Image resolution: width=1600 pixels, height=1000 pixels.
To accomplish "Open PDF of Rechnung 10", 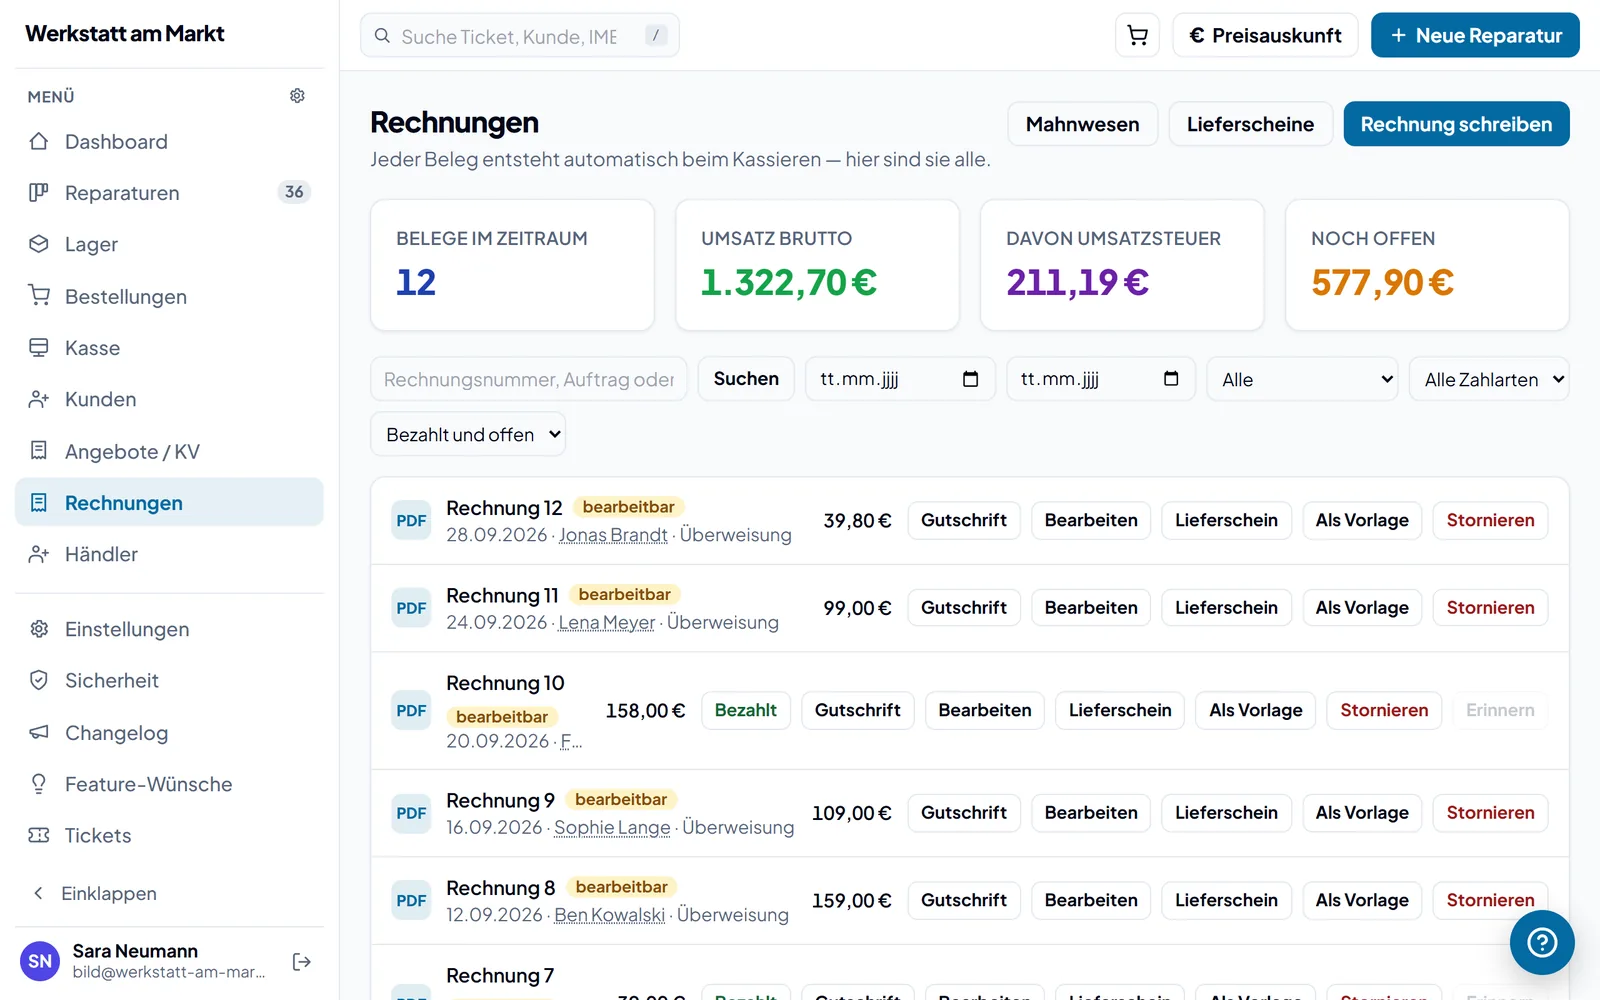I will pos(411,711).
